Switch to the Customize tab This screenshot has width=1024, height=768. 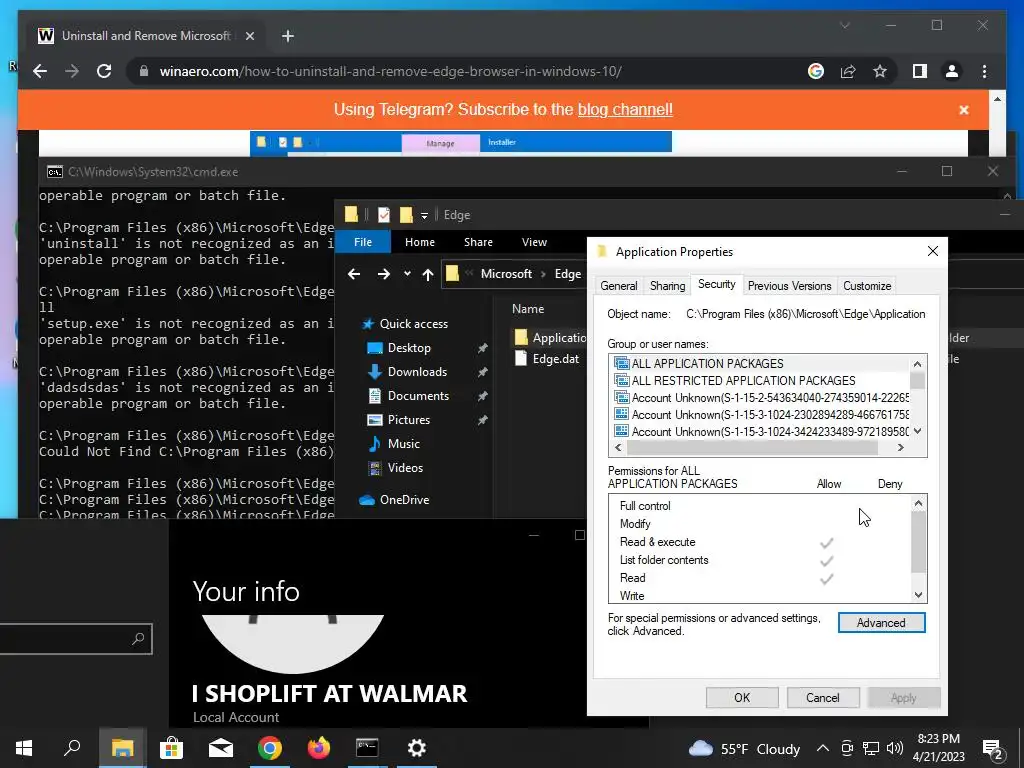point(867,286)
